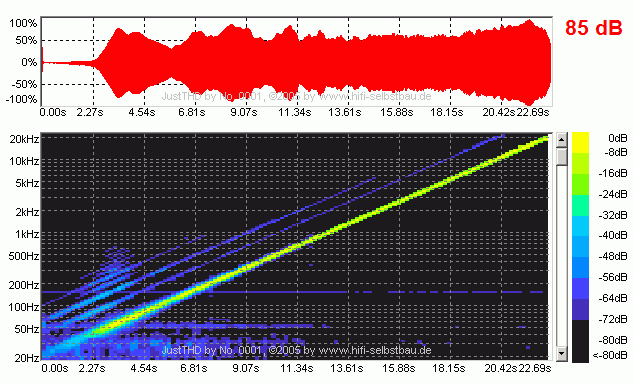The image size is (634, 383).
Task: Click the '-56dB' legend label
Action: pyautogui.click(x=613, y=277)
